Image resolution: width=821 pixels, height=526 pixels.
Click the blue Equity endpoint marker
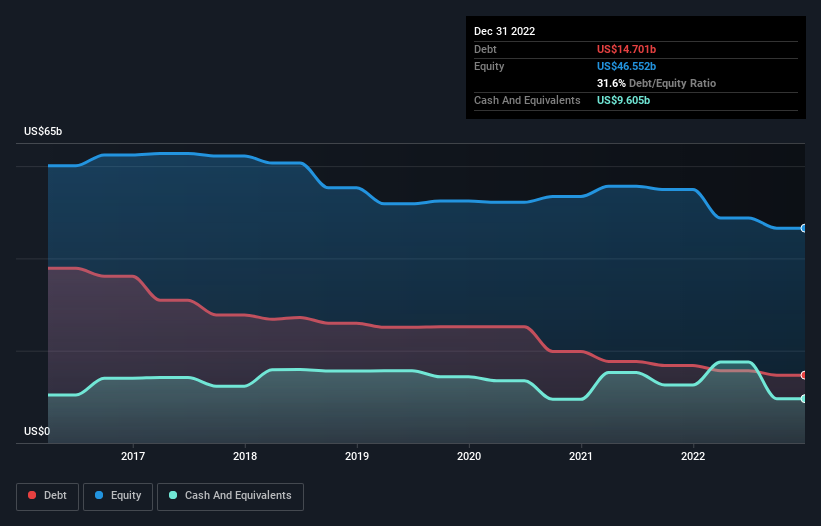(804, 228)
